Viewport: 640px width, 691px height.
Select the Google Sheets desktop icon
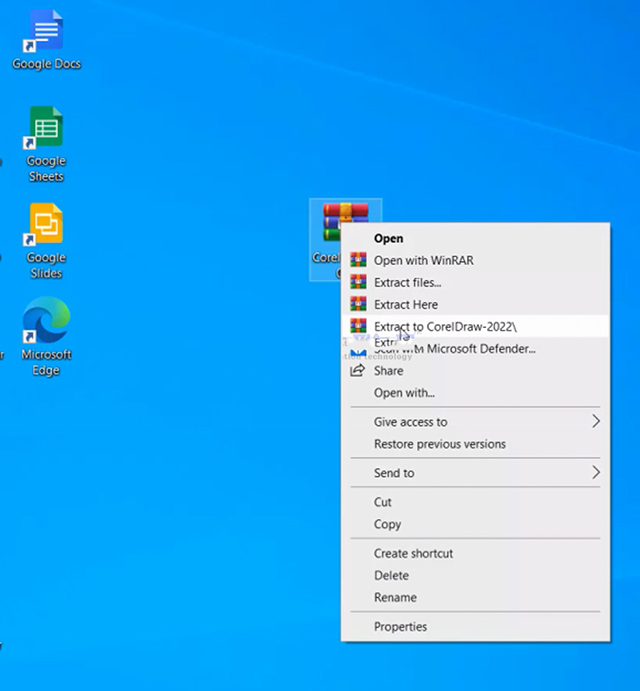pos(46,130)
